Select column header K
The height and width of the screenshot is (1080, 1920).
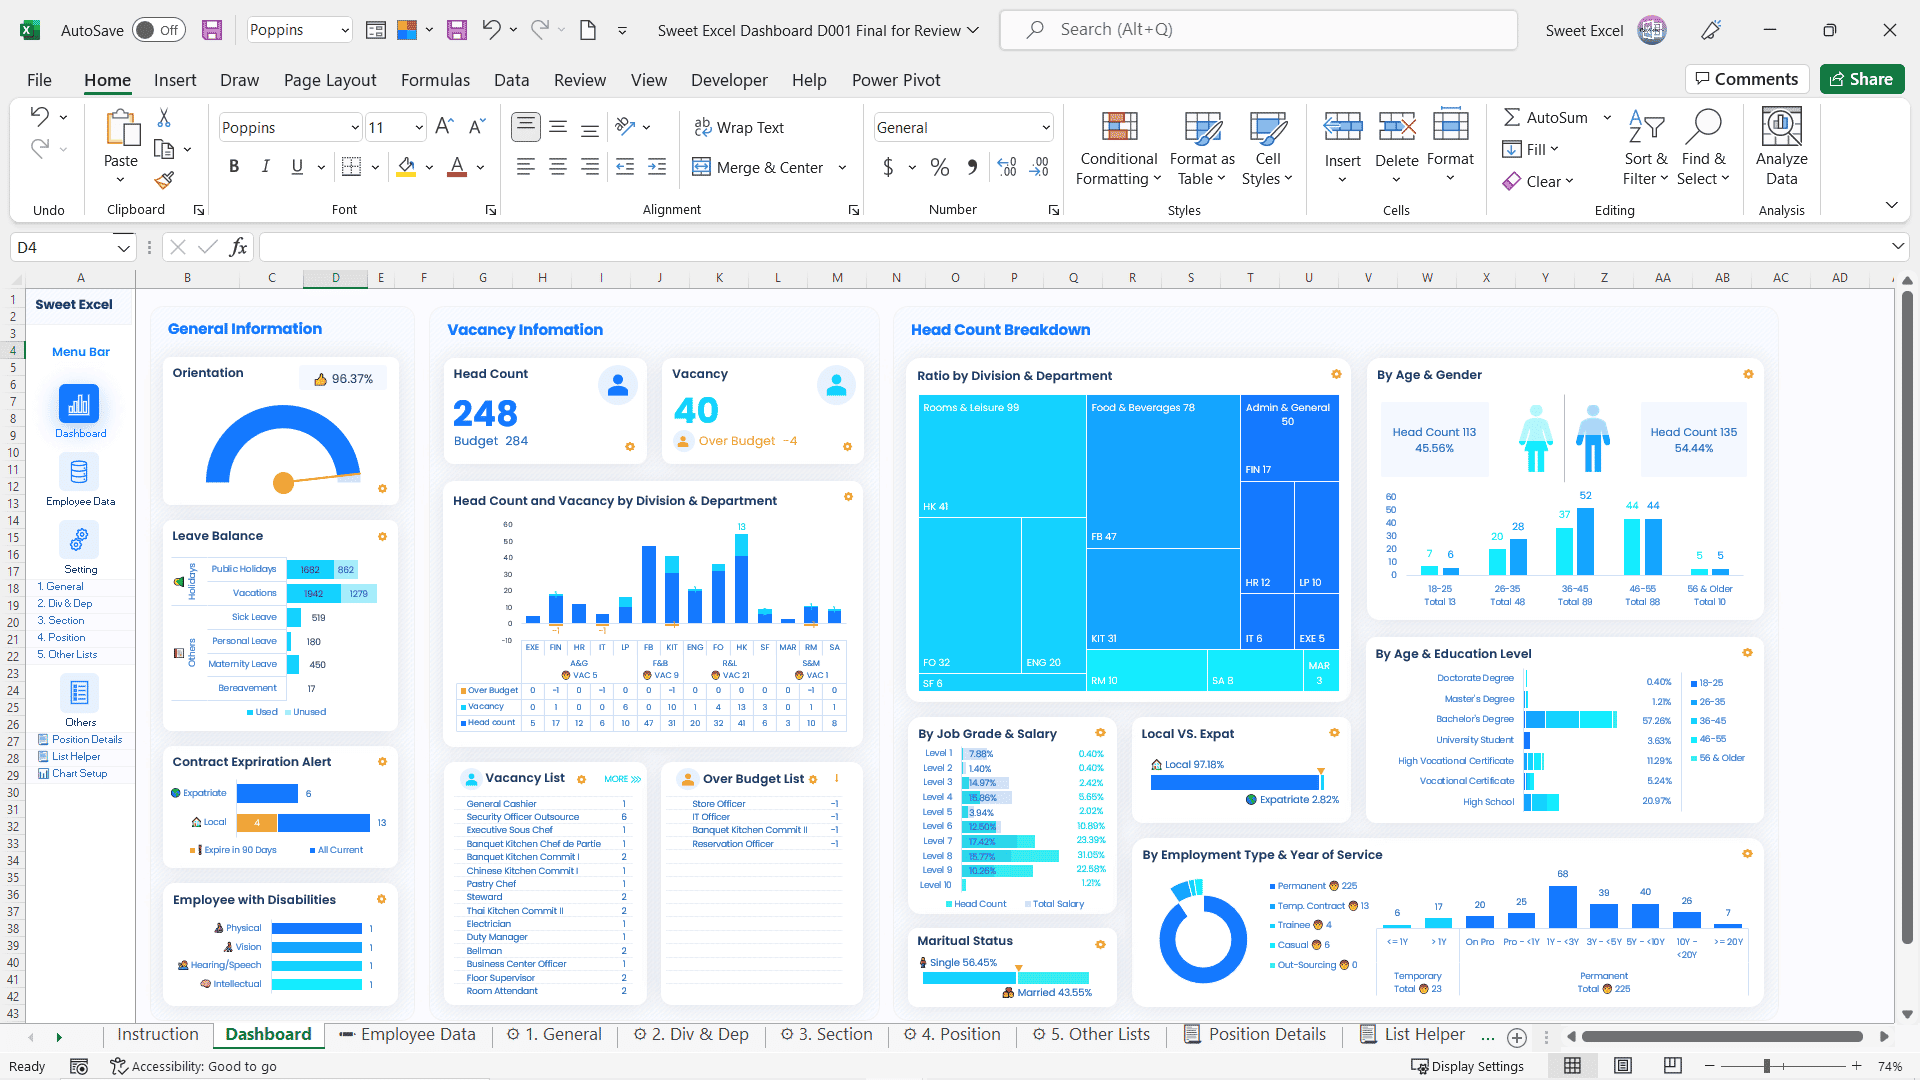719,278
